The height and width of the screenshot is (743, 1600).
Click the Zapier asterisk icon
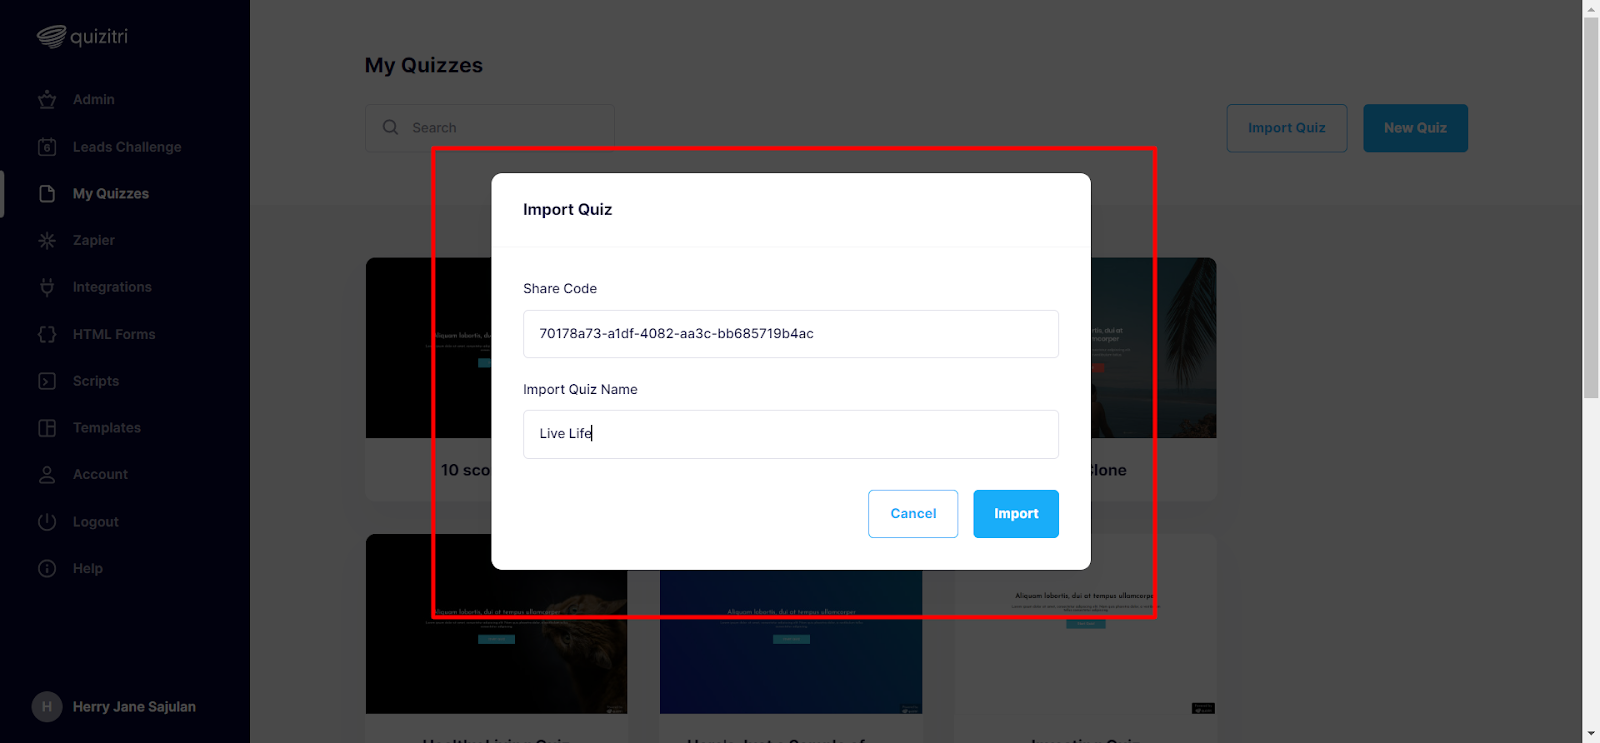(x=47, y=241)
